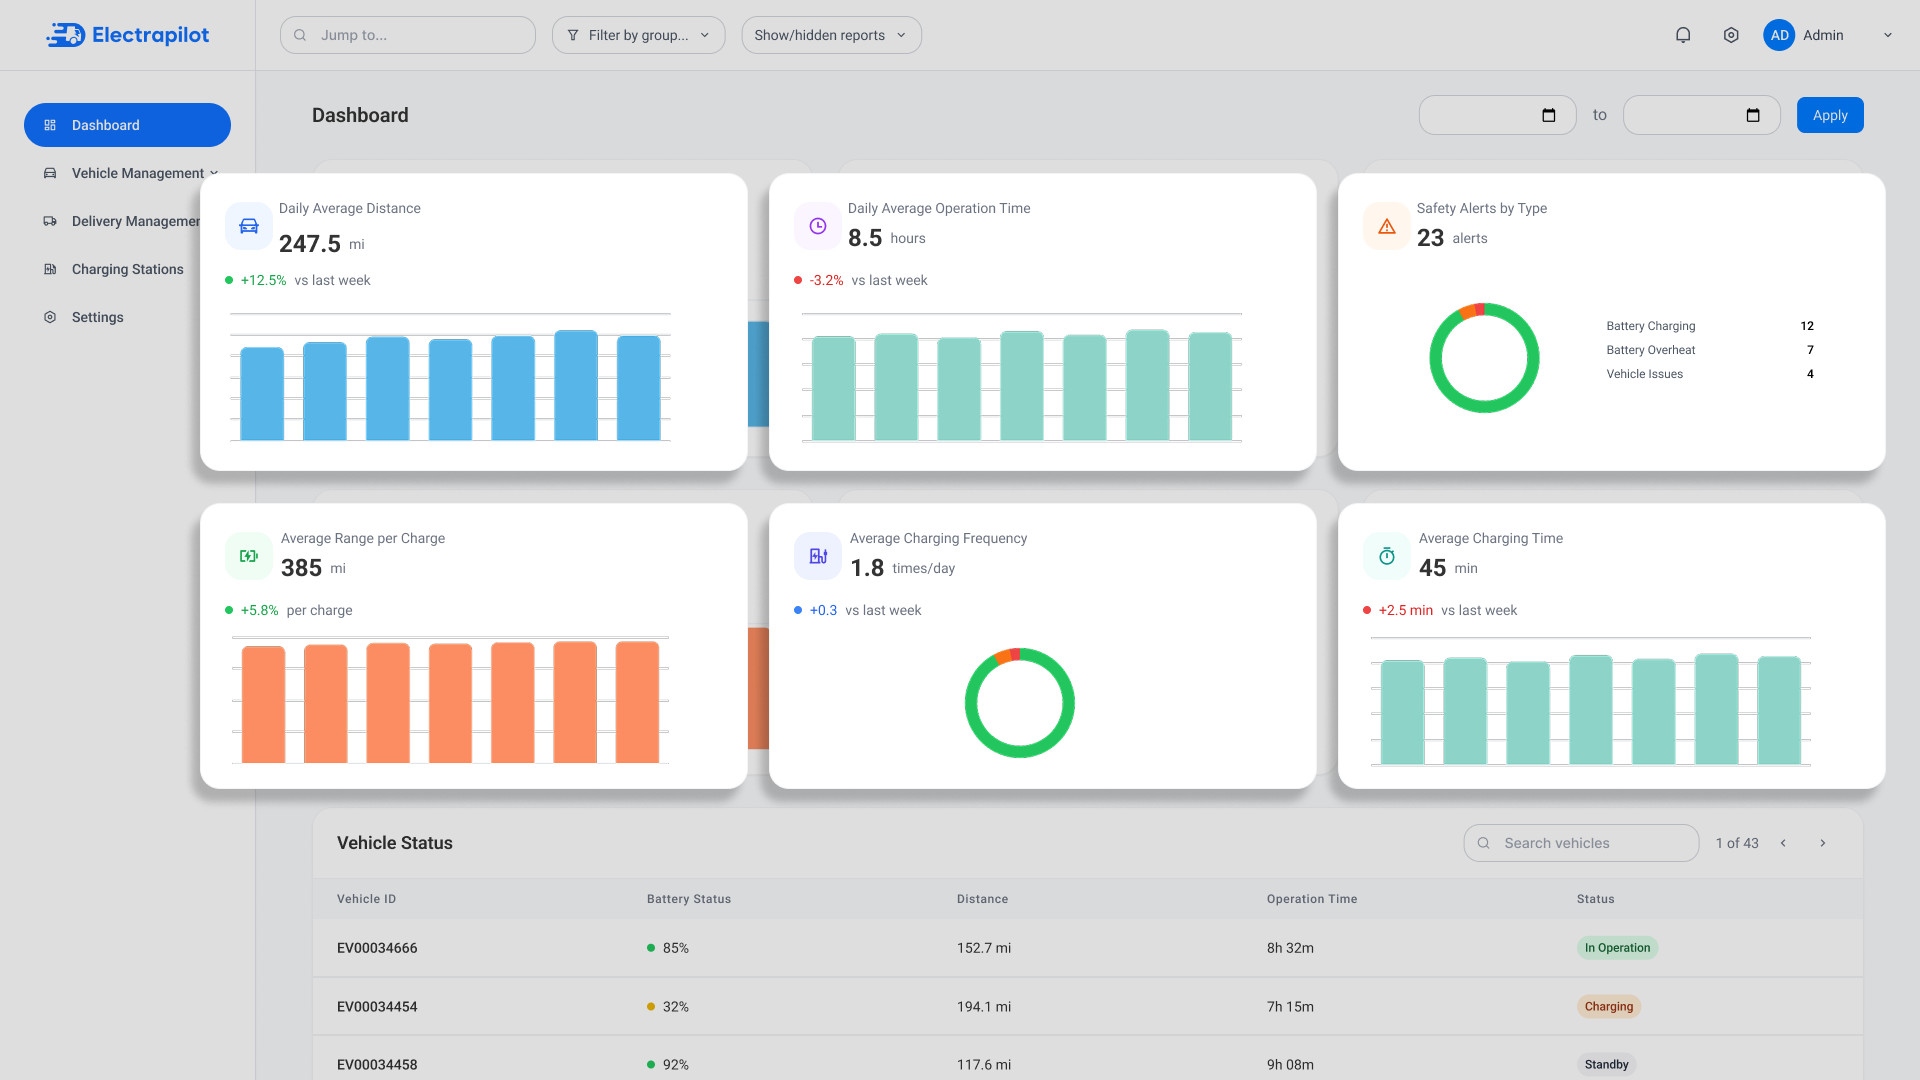1920x1080 pixels.
Task: Open the Filter by group dropdown
Action: (638, 35)
